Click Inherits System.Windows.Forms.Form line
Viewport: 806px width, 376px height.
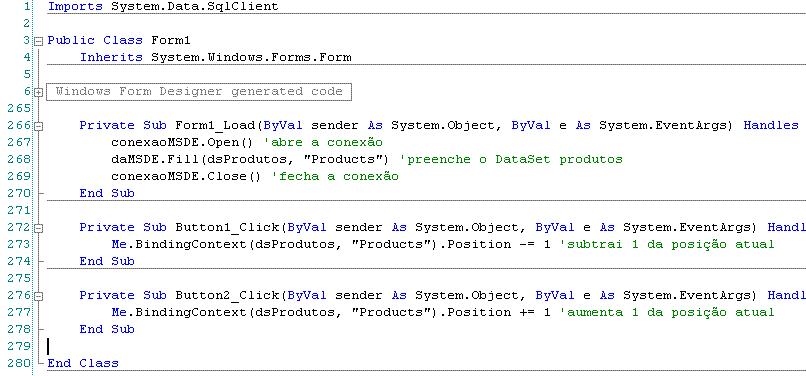(x=215, y=57)
